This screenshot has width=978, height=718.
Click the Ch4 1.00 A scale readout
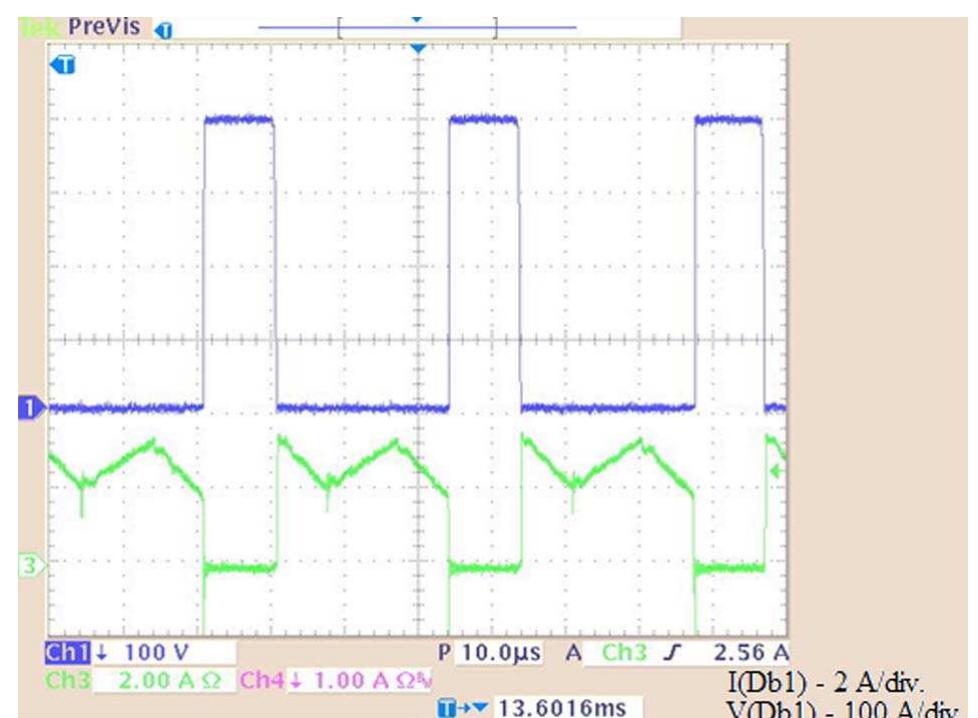[x=372, y=680]
